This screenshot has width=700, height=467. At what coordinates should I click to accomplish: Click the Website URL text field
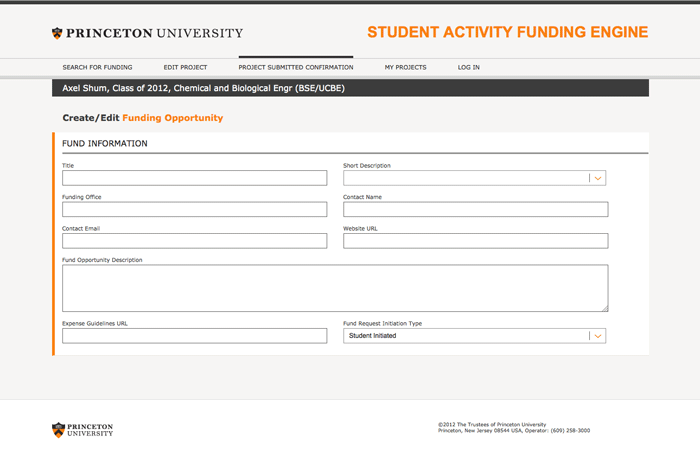click(475, 241)
